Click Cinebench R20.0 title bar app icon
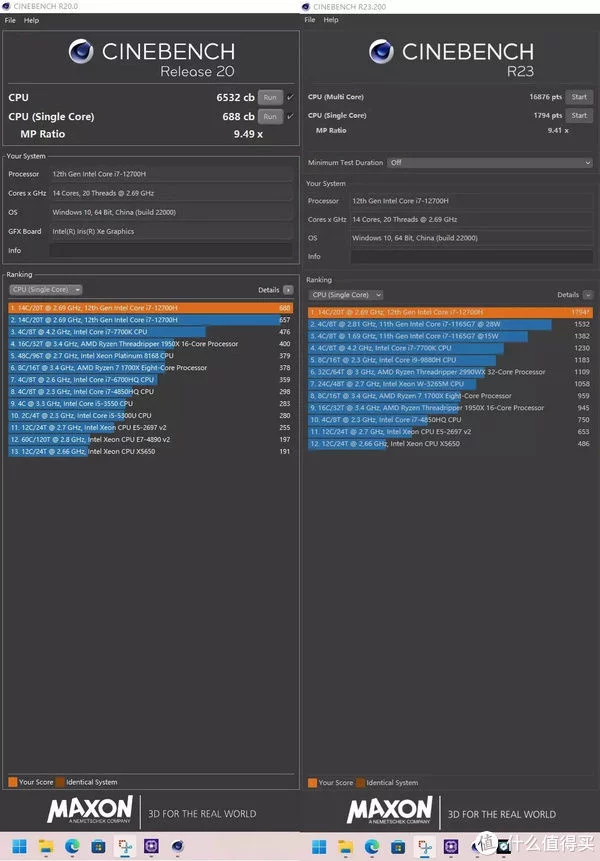This screenshot has height=861, width=600. click(6, 6)
